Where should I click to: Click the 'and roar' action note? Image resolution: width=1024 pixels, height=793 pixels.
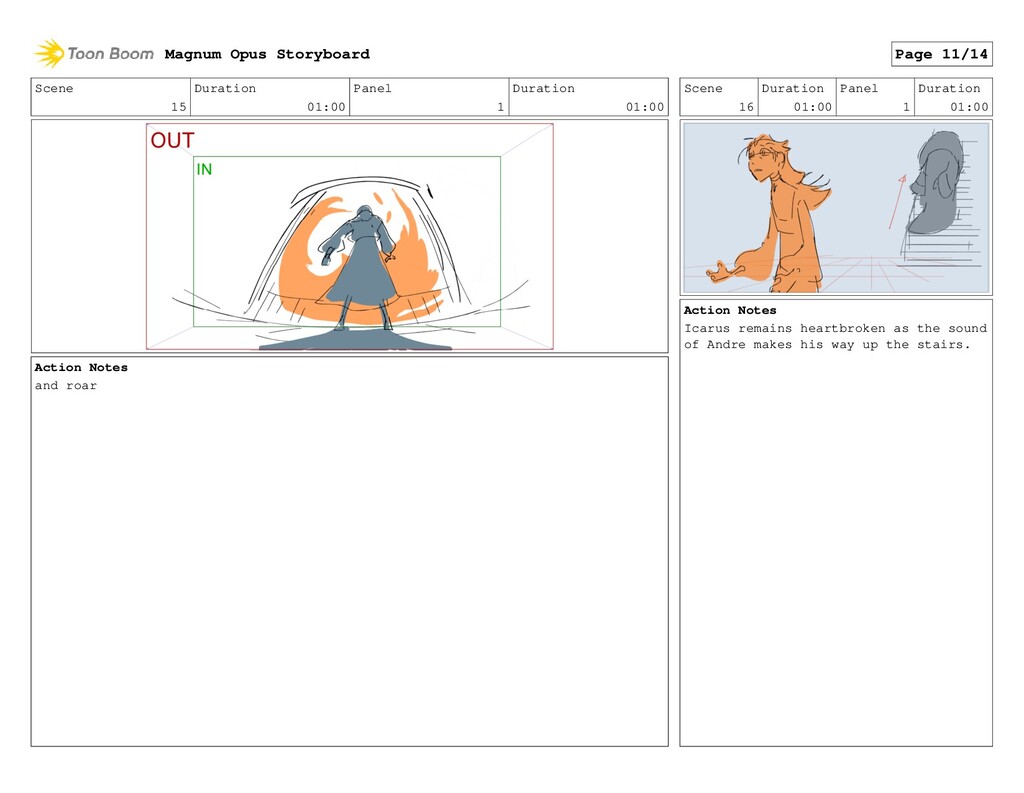(x=66, y=386)
